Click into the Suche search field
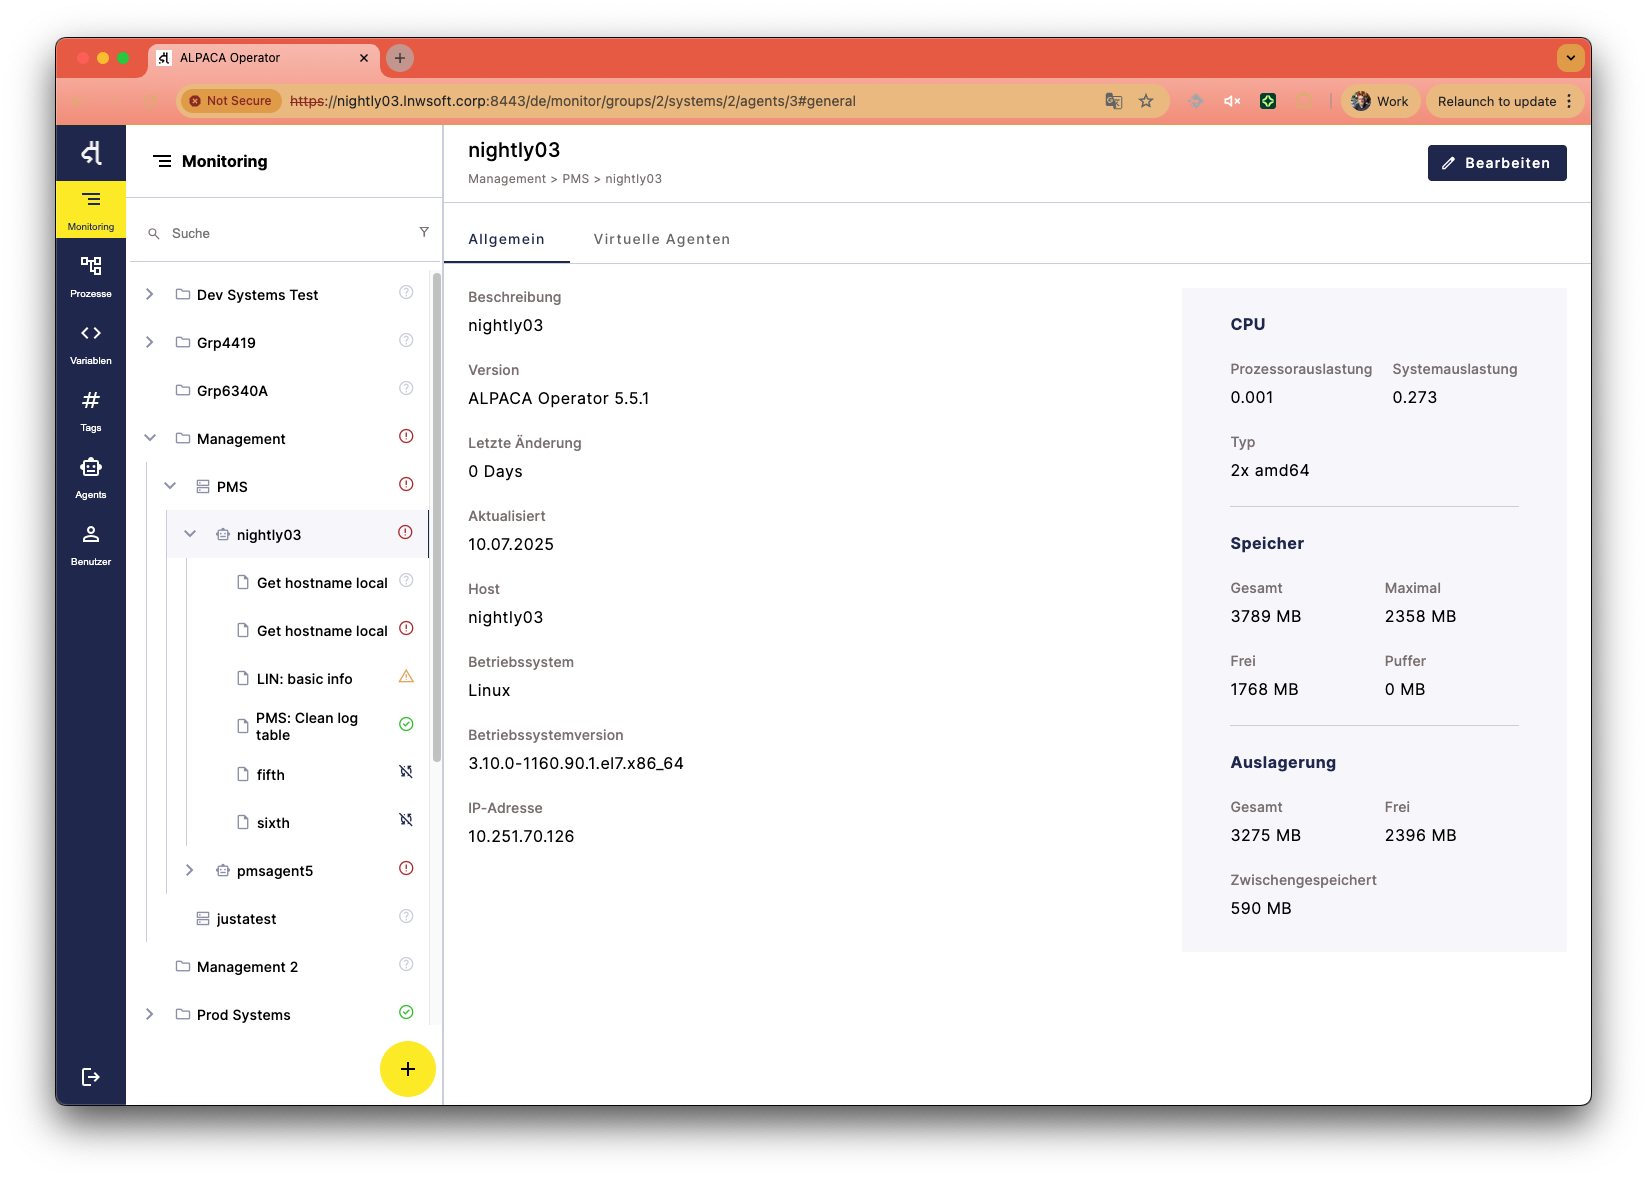The image size is (1647, 1179). click(x=290, y=233)
